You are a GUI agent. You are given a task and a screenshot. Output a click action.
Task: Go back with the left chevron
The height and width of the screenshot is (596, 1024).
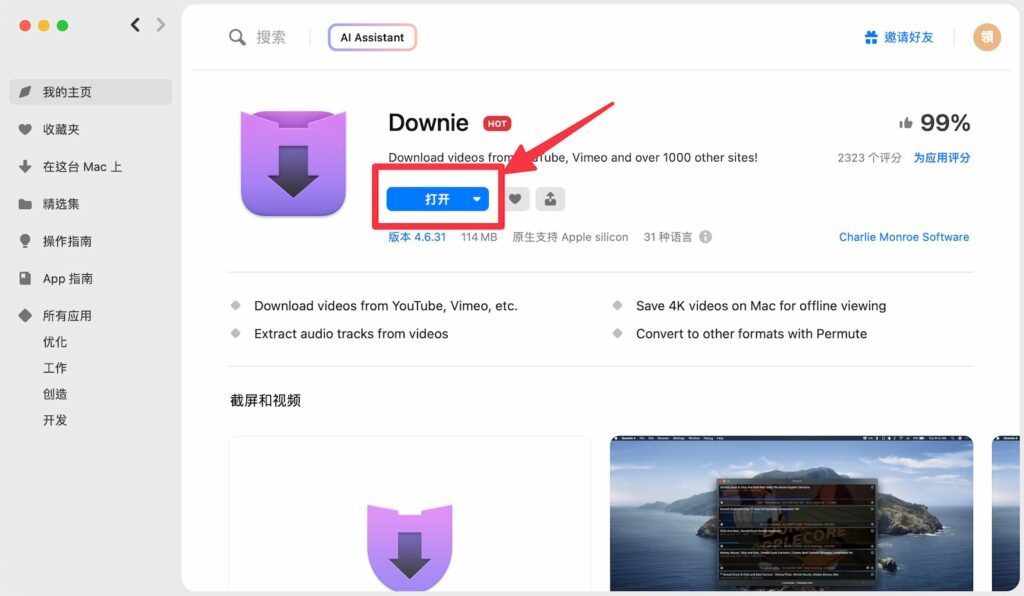click(x=135, y=25)
